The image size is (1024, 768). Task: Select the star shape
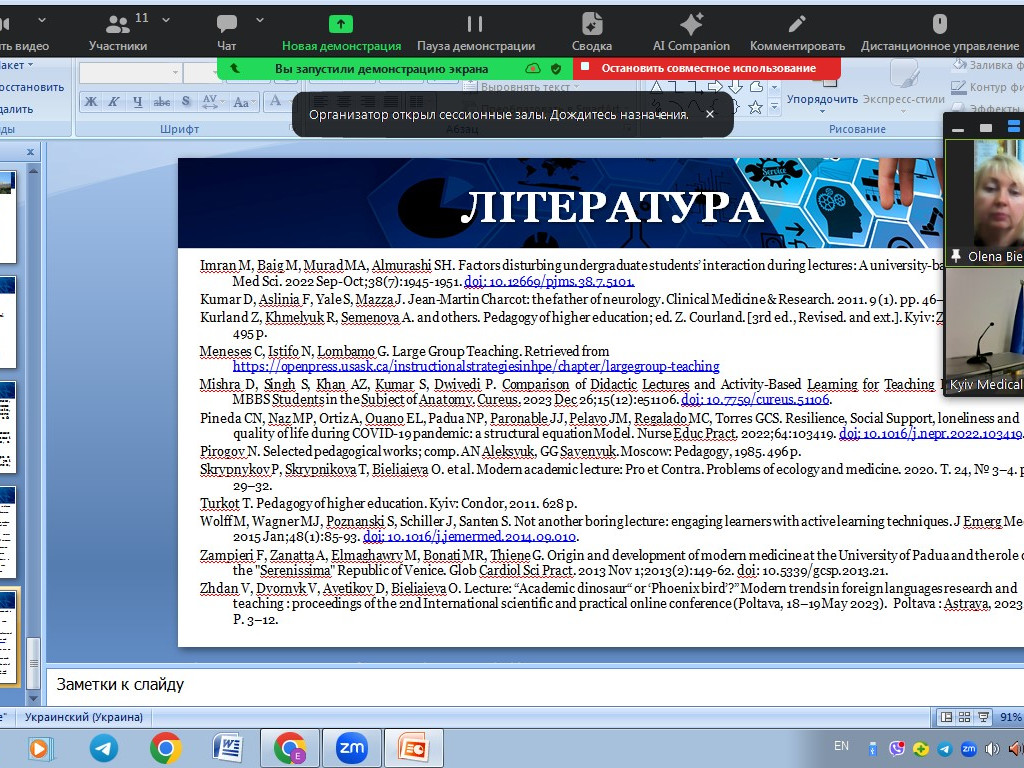pyautogui.click(x=756, y=107)
